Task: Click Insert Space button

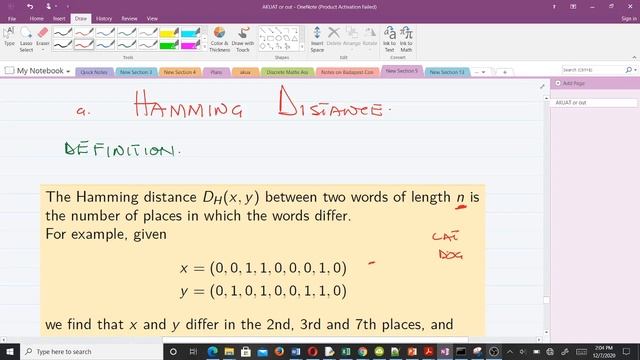Action: coord(317,39)
